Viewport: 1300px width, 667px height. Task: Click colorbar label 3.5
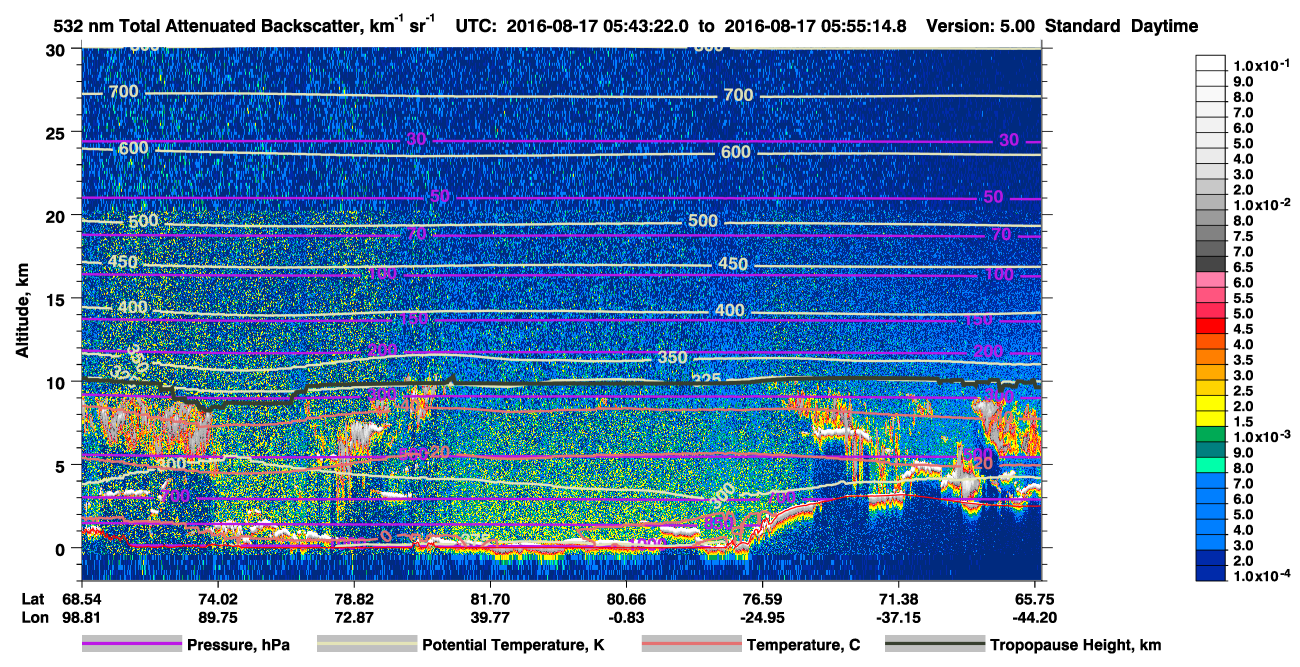pos(1243,360)
